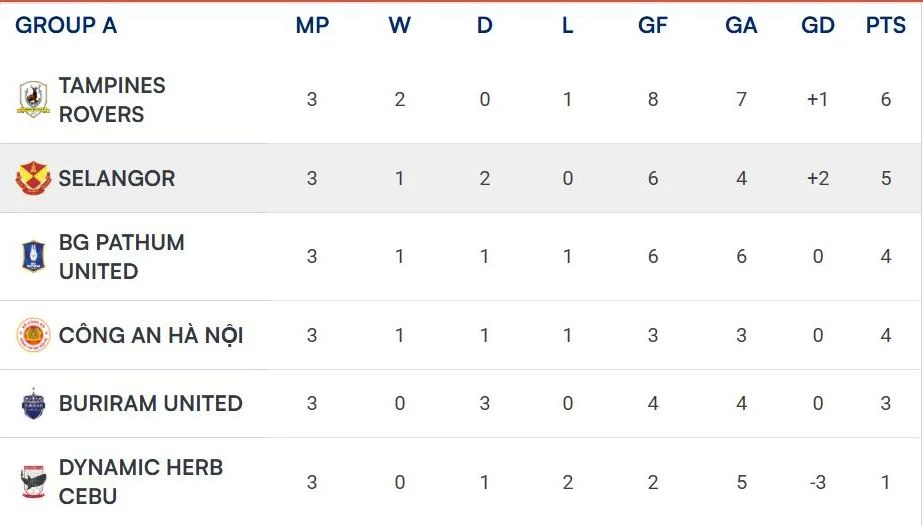
Task: Select the Công An Hà Nội name
Action: (x=151, y=335)
